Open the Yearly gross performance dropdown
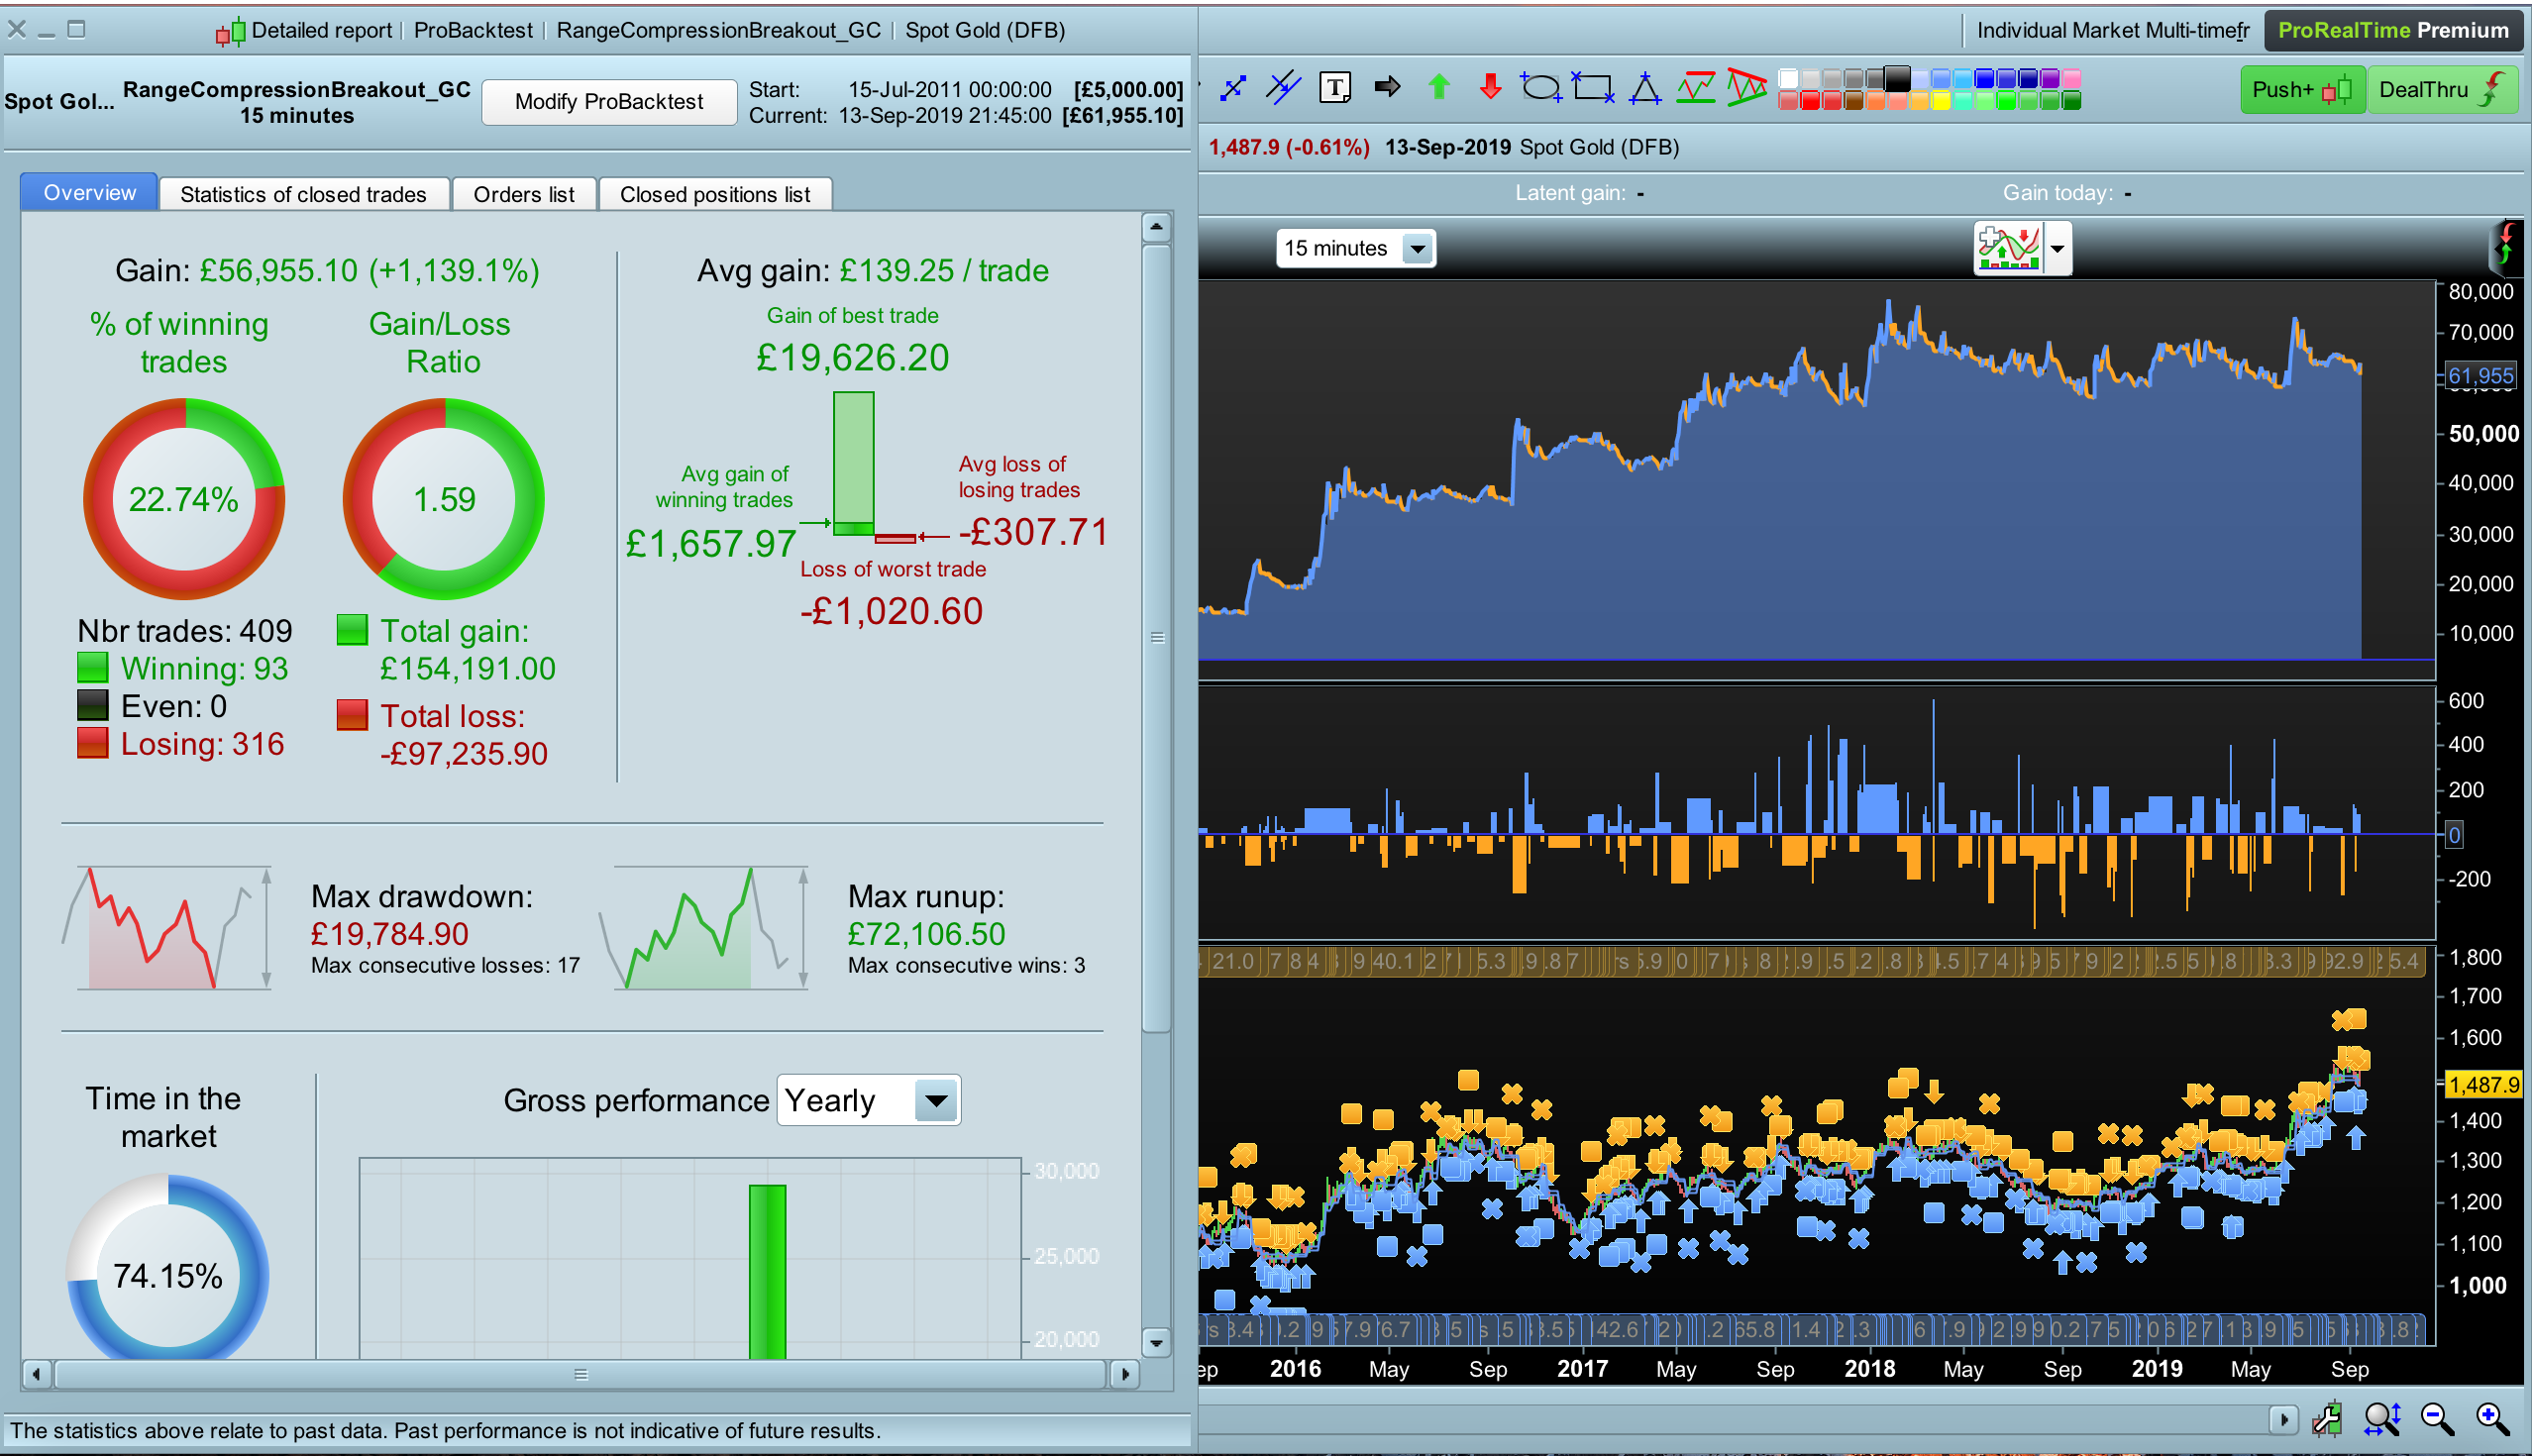Viewport: 2532px width, 1456px height. pyautogui.click(x=936, y=1101)
